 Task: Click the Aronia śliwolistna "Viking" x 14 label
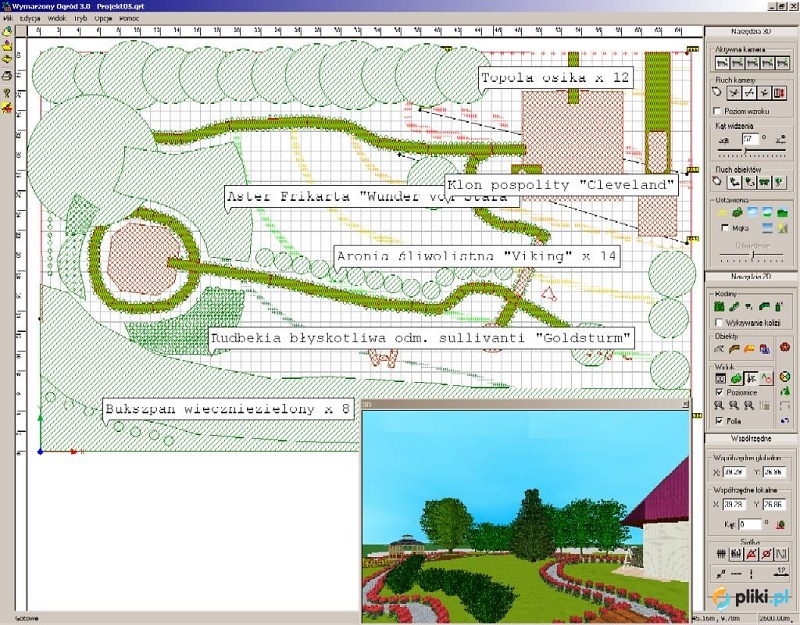coord(477,256)
